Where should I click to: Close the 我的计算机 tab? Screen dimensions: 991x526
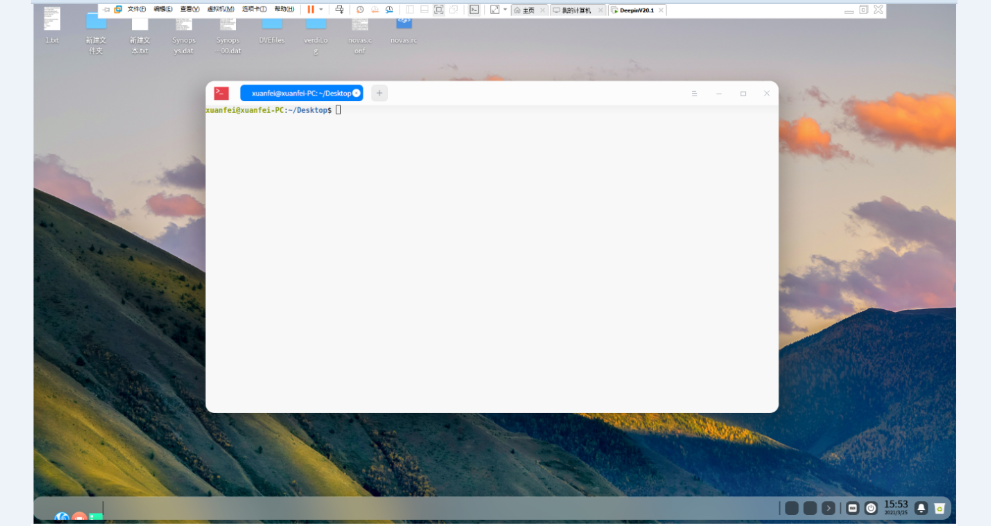point(600,10)
